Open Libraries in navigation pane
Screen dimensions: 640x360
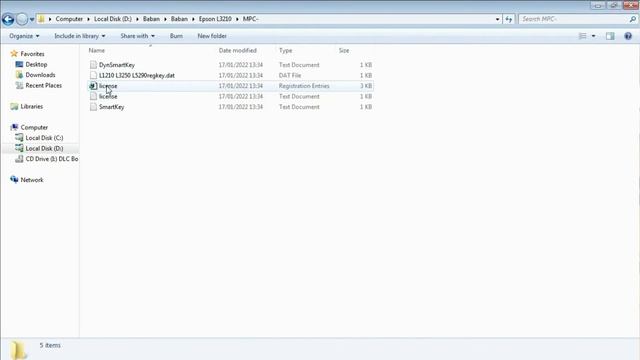tap(32, 107)
